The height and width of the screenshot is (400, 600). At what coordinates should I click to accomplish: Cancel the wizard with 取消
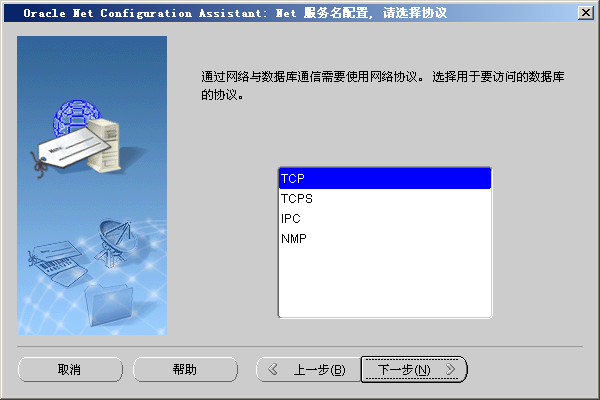70,369
